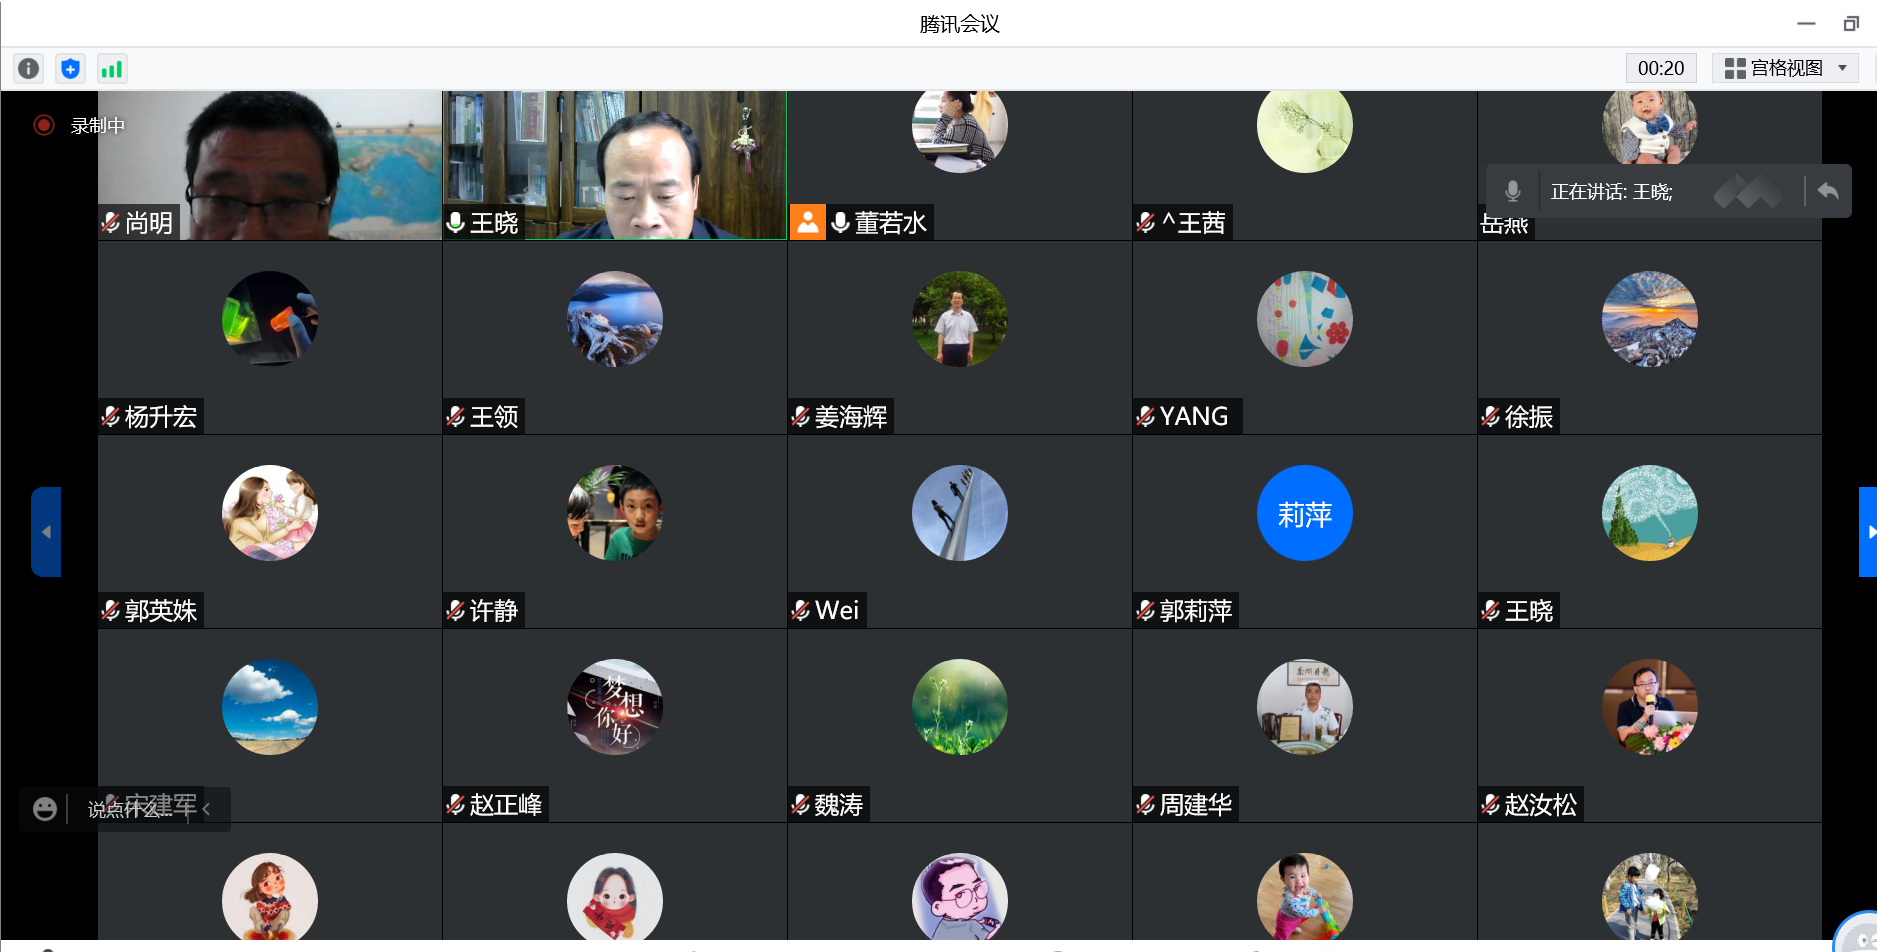Click muted mic icon beside 徐振
Screen dimensions: 1877x952
[x=1491, y=417]
